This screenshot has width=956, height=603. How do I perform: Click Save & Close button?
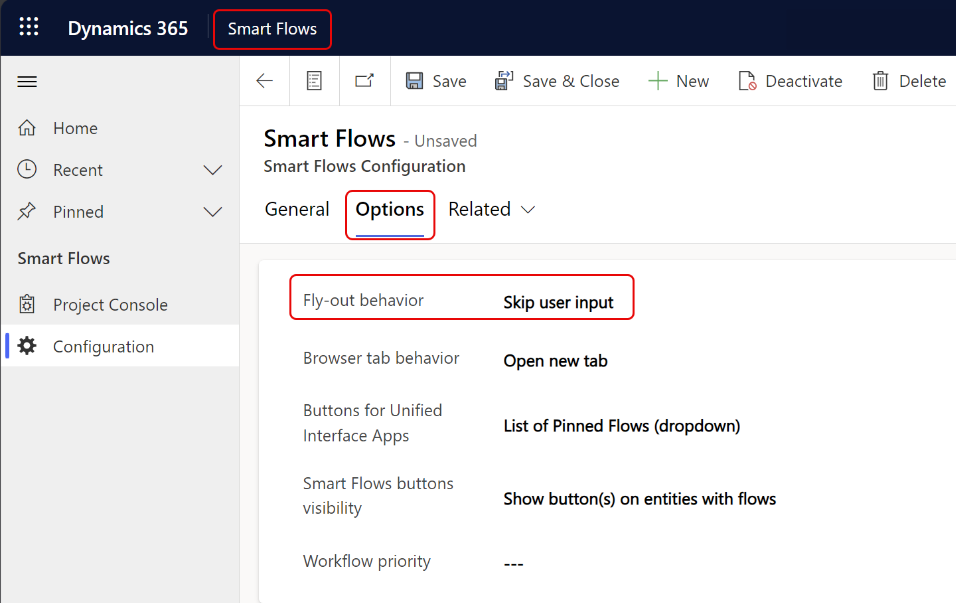pyautogui.click(x=557, y=81)
